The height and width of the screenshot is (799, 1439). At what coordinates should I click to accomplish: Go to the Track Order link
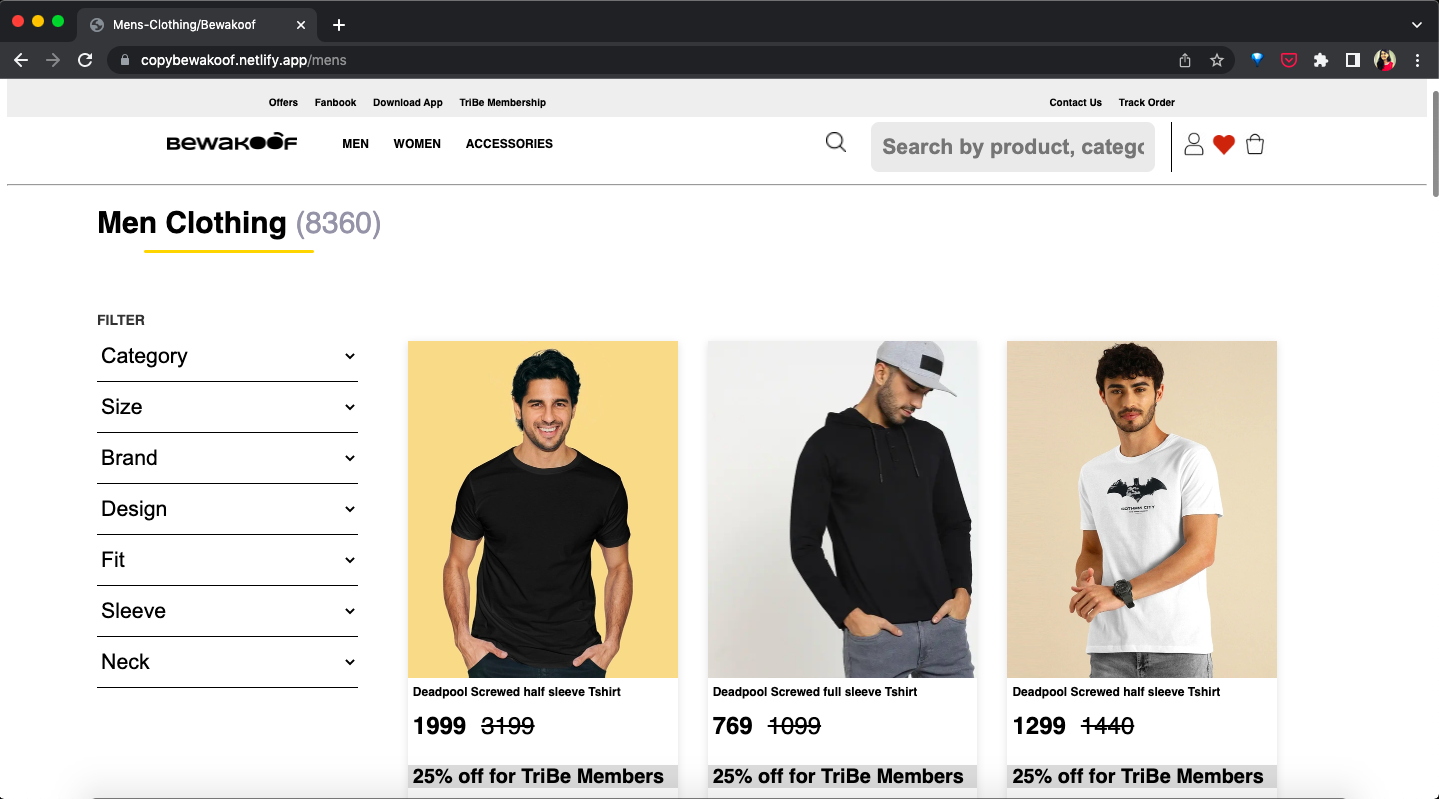1146,102
